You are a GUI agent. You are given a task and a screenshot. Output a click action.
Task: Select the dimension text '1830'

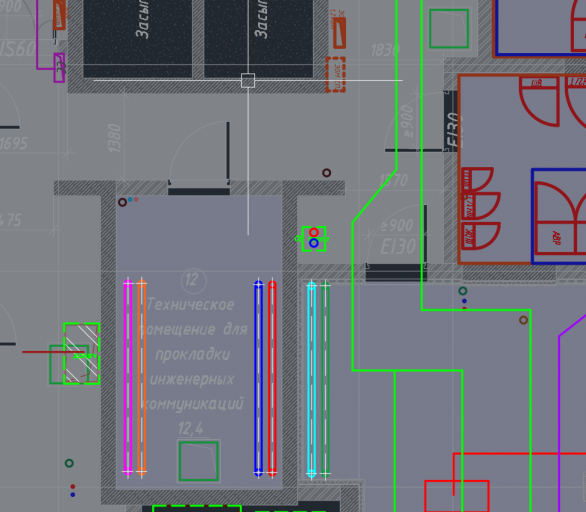click(x=385, y=50)
